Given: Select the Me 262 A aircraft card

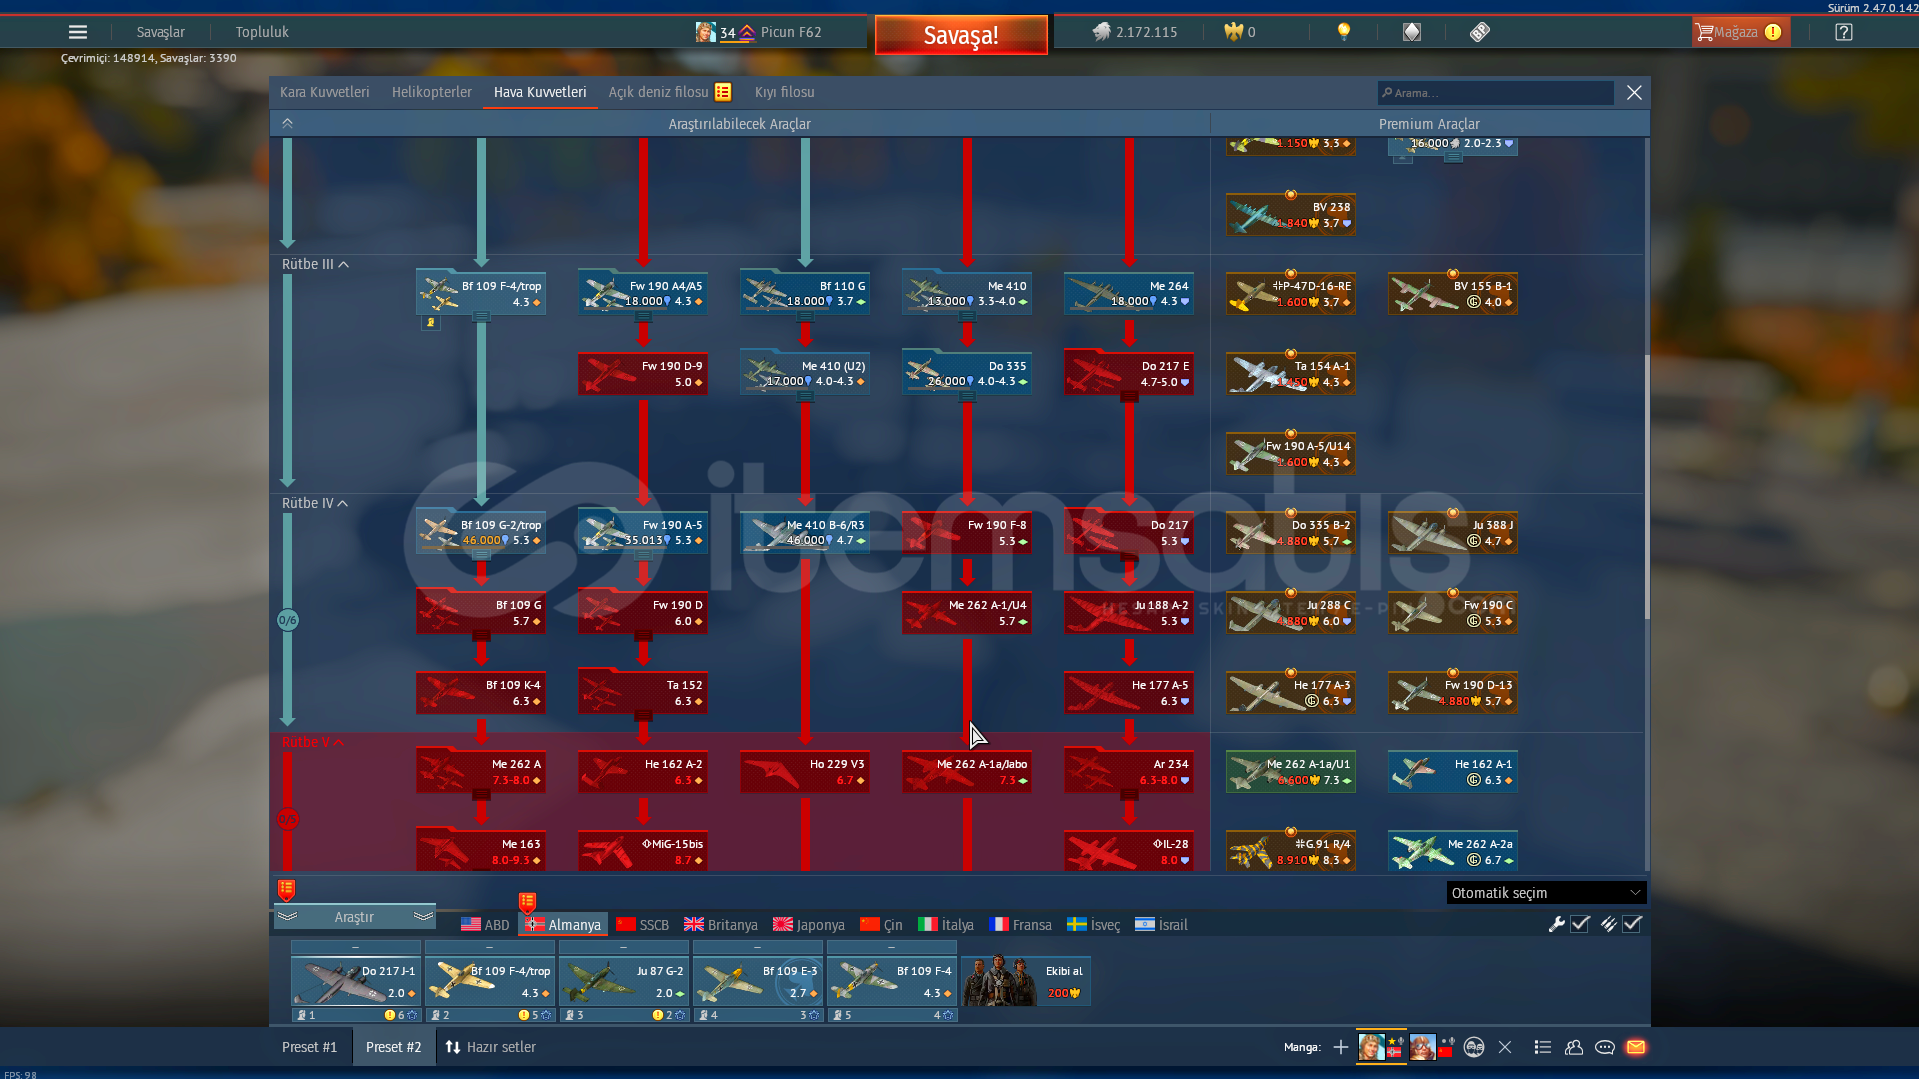Looking at the screenshot, I should pos(481,771).
